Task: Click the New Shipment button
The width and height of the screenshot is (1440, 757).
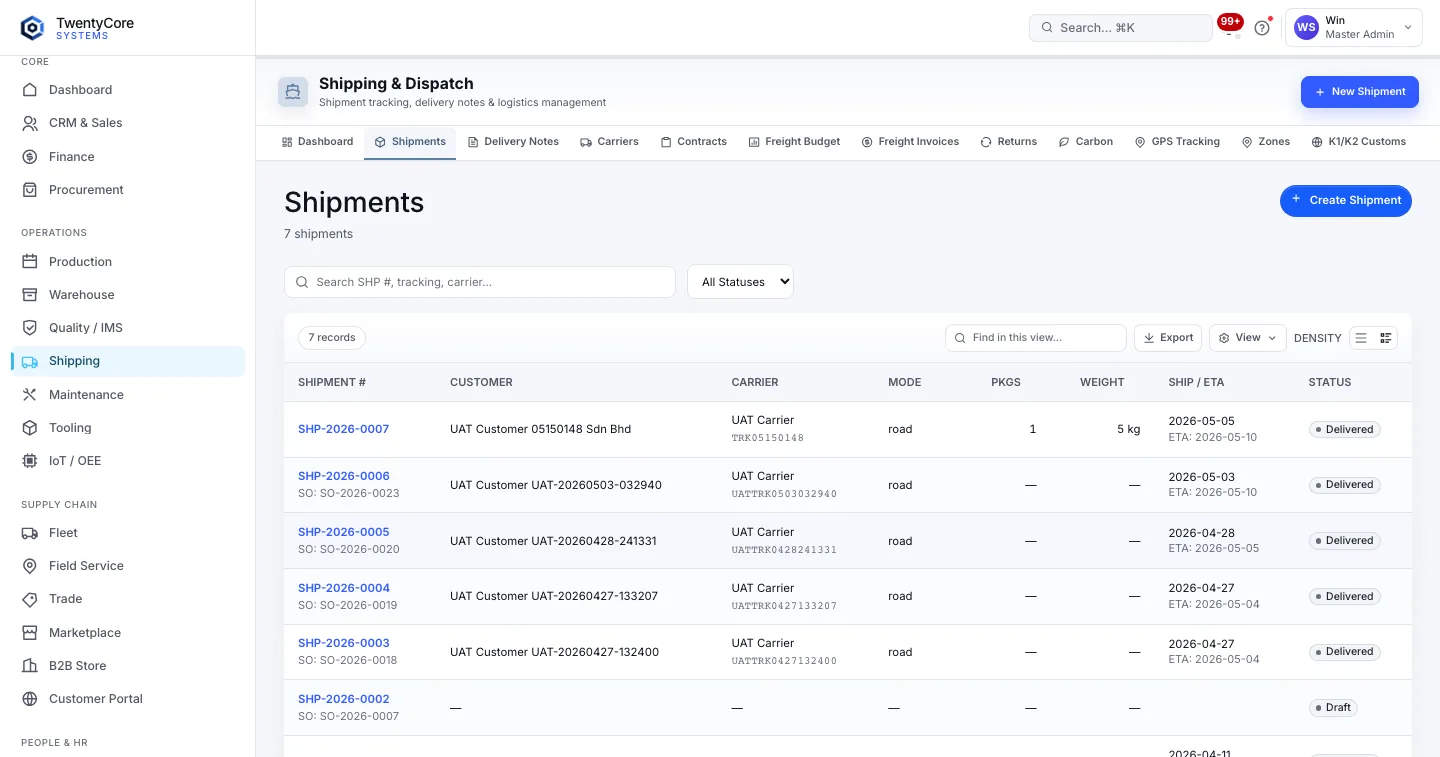Action: point(1359,92)
